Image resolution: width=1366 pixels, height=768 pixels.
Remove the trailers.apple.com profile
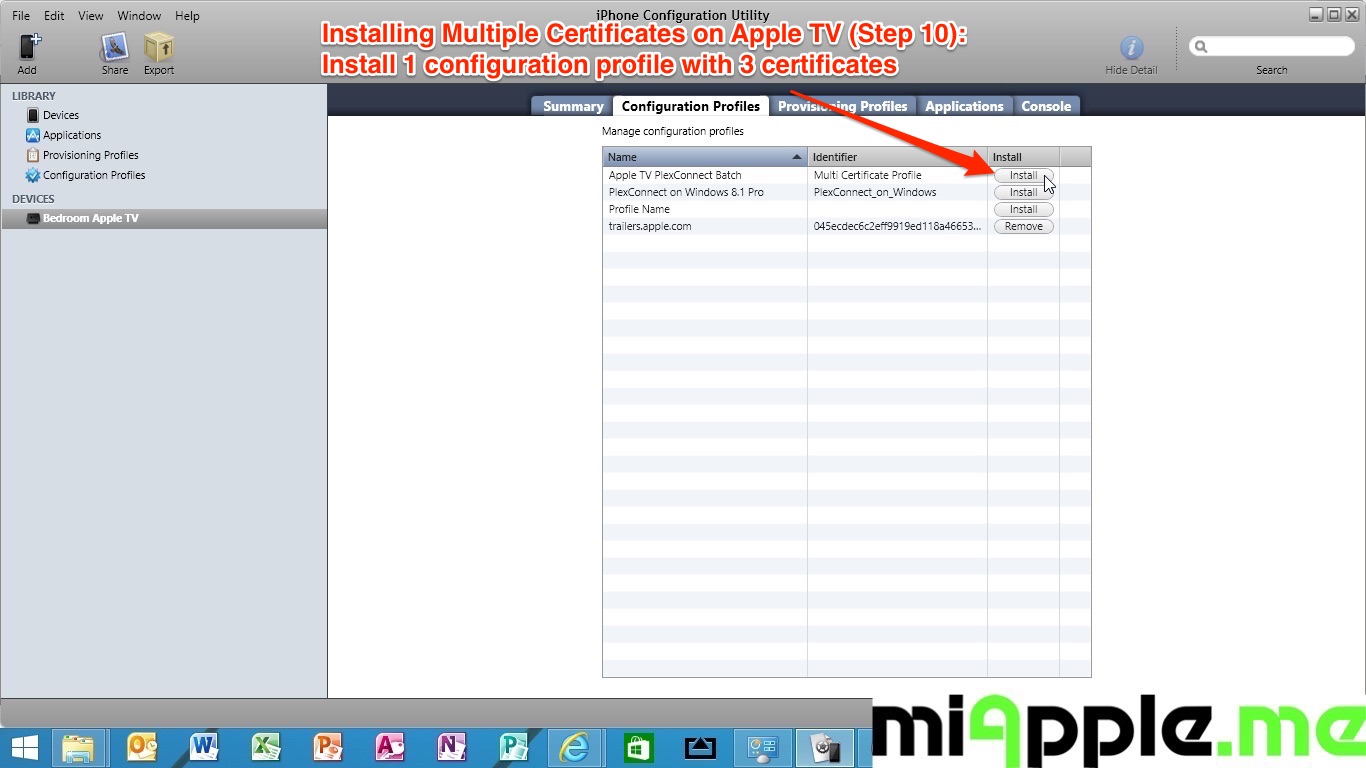pos(1023,226)
